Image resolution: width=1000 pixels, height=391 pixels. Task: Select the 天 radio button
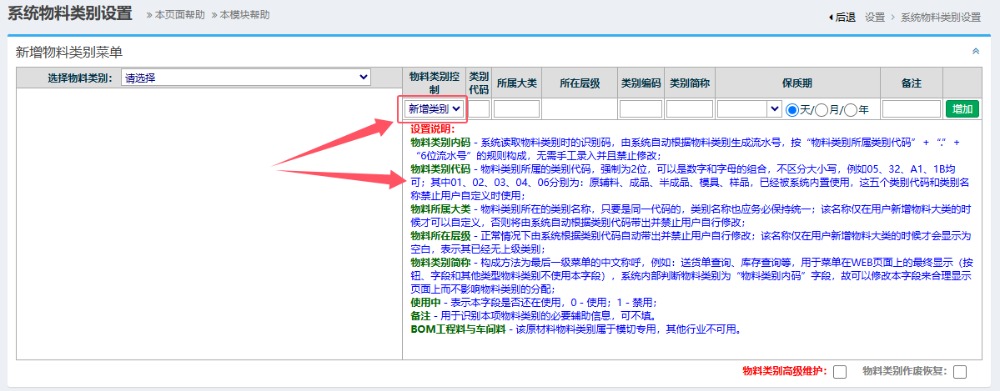click(x=793, y=110)
